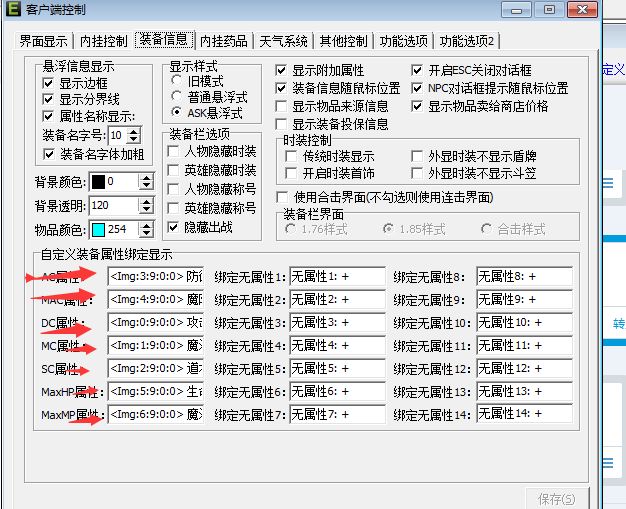
Task: Enable 外显时装不显示盾牌 checkbox
Action: pos(417,156)
